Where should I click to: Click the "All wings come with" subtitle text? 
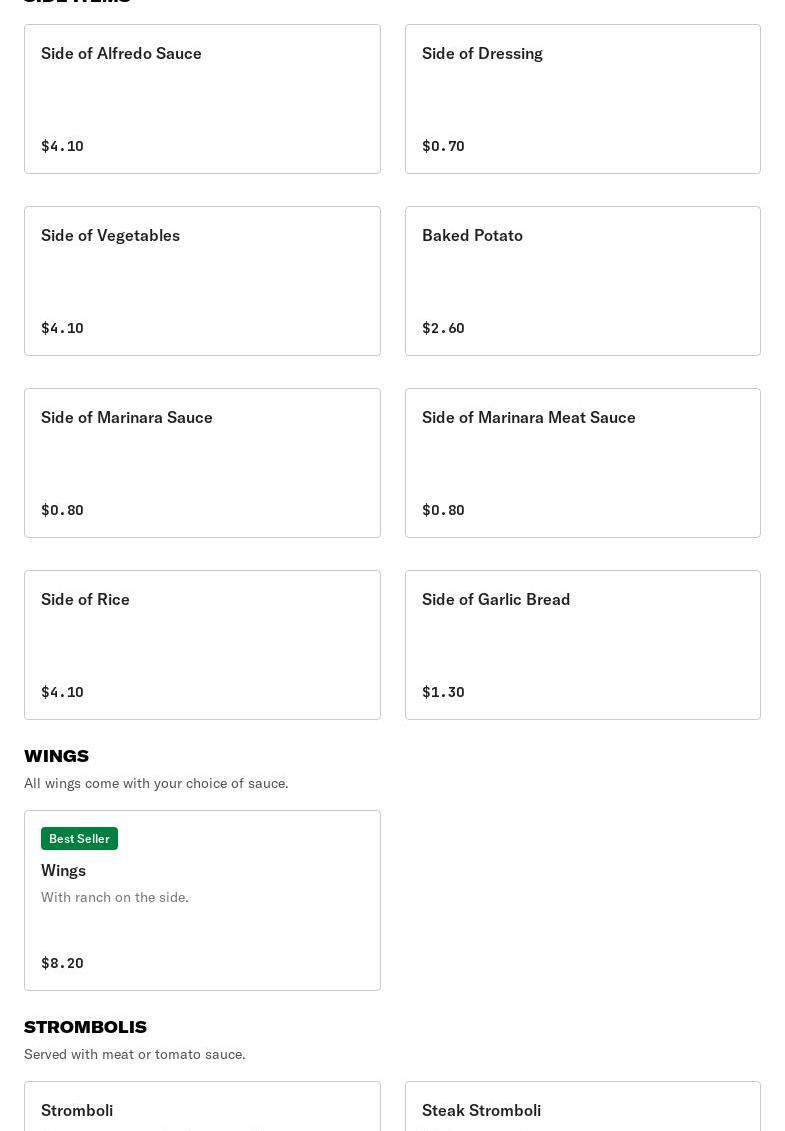click(156, 783)
